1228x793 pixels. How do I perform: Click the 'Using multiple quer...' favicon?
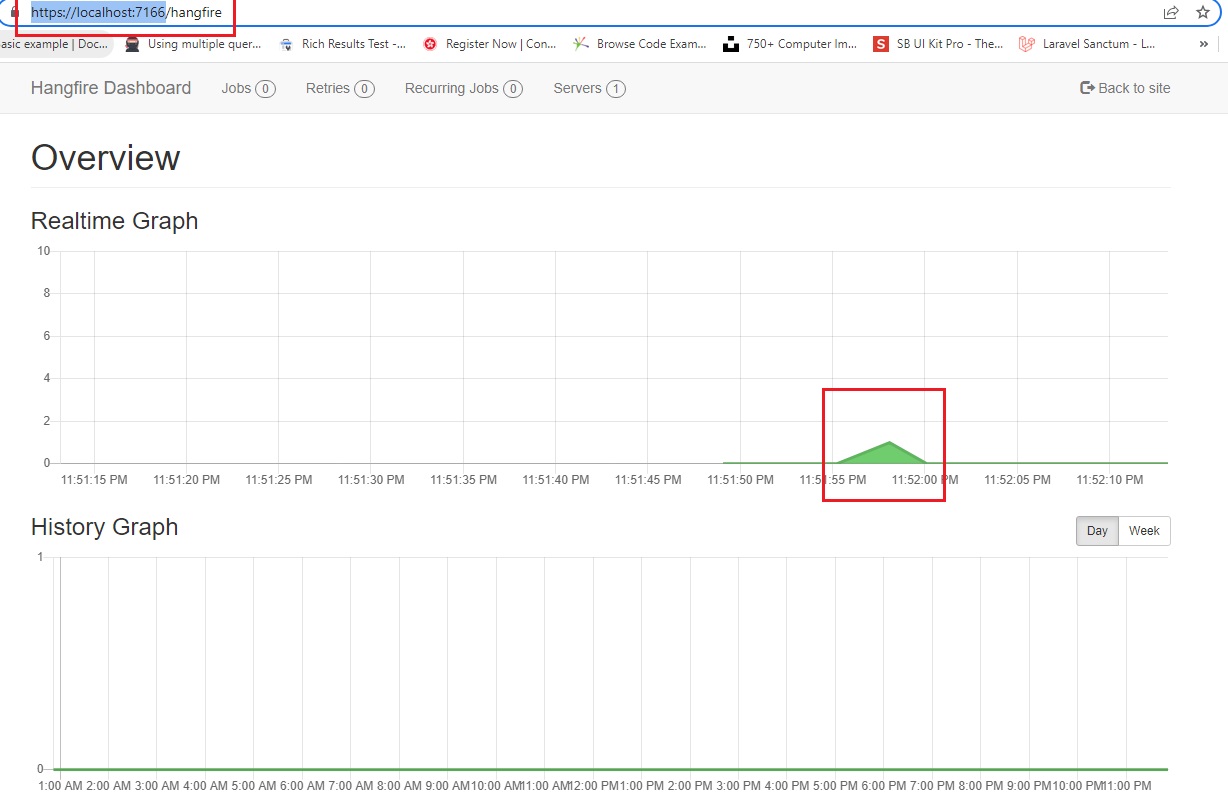(132, 44)
